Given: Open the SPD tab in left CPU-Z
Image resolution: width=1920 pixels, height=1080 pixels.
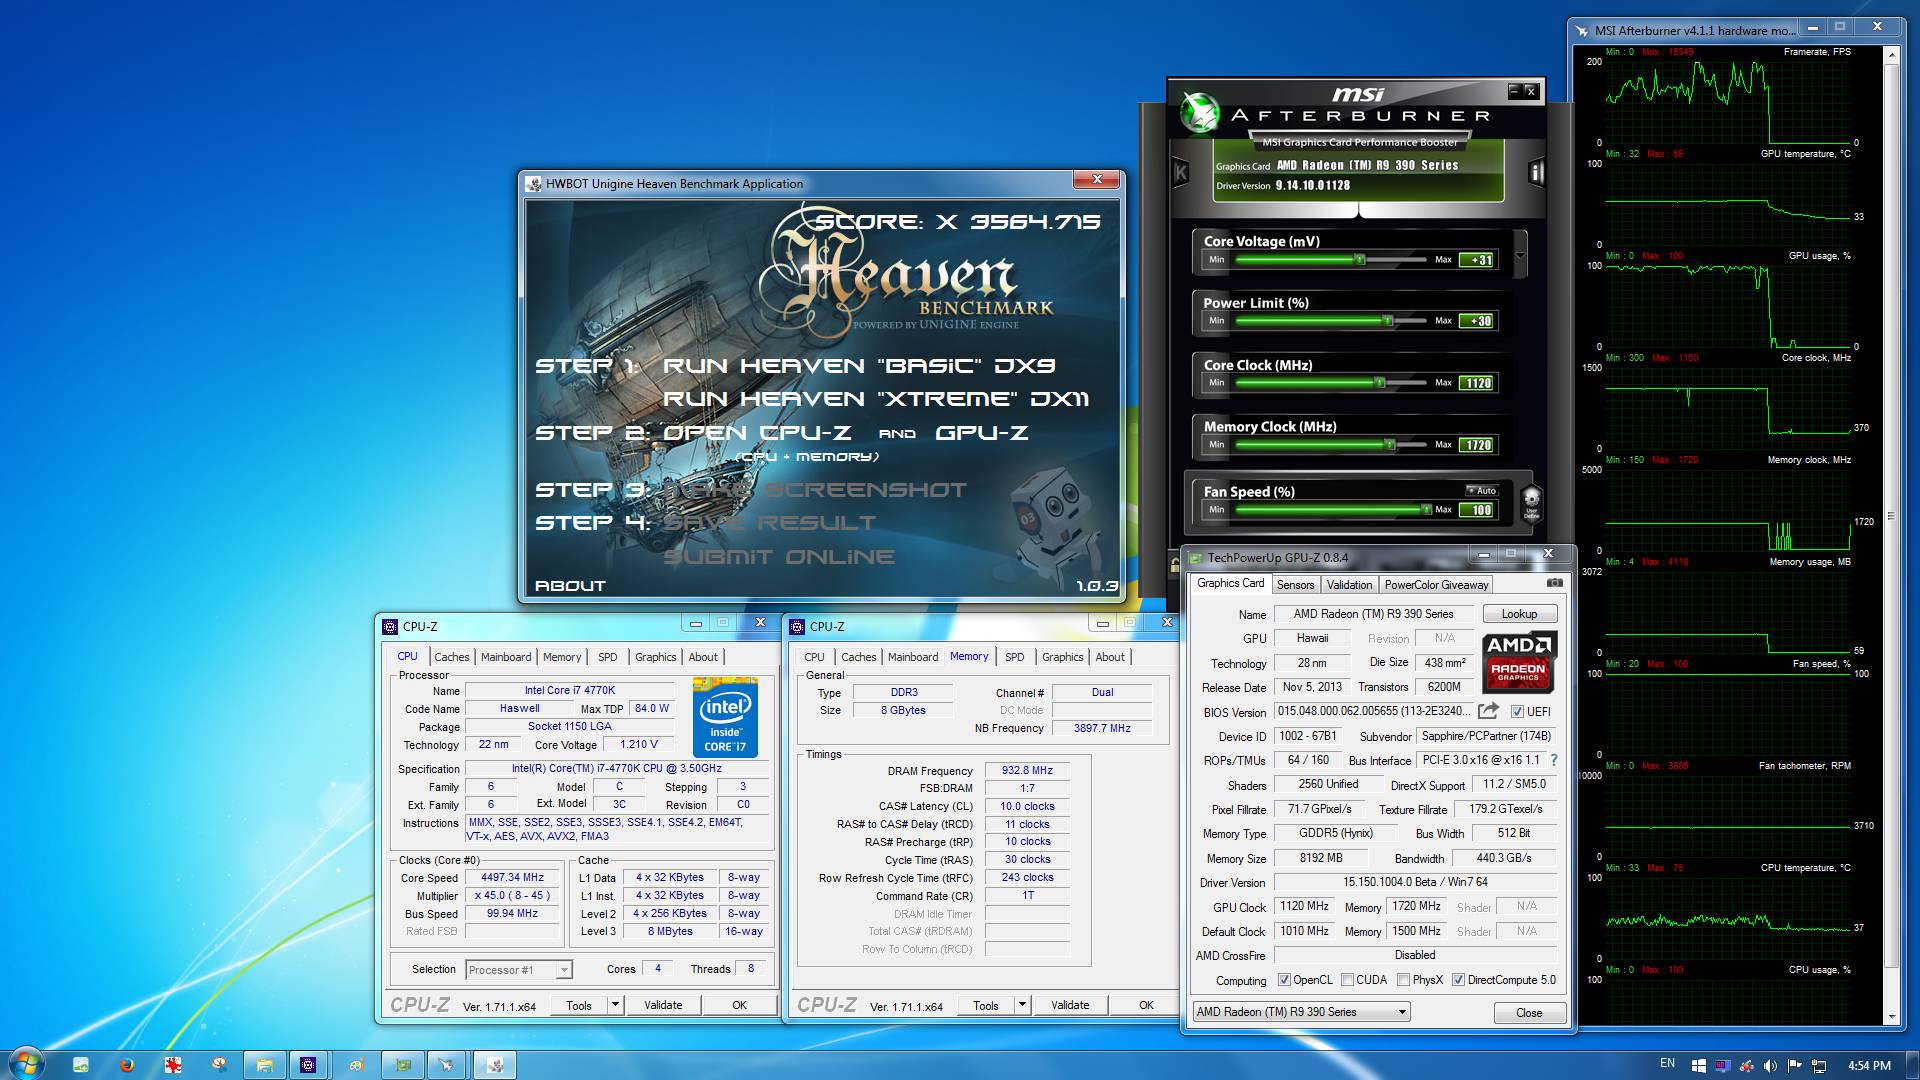Looking at the screenshot, I should tap(607, 657).
